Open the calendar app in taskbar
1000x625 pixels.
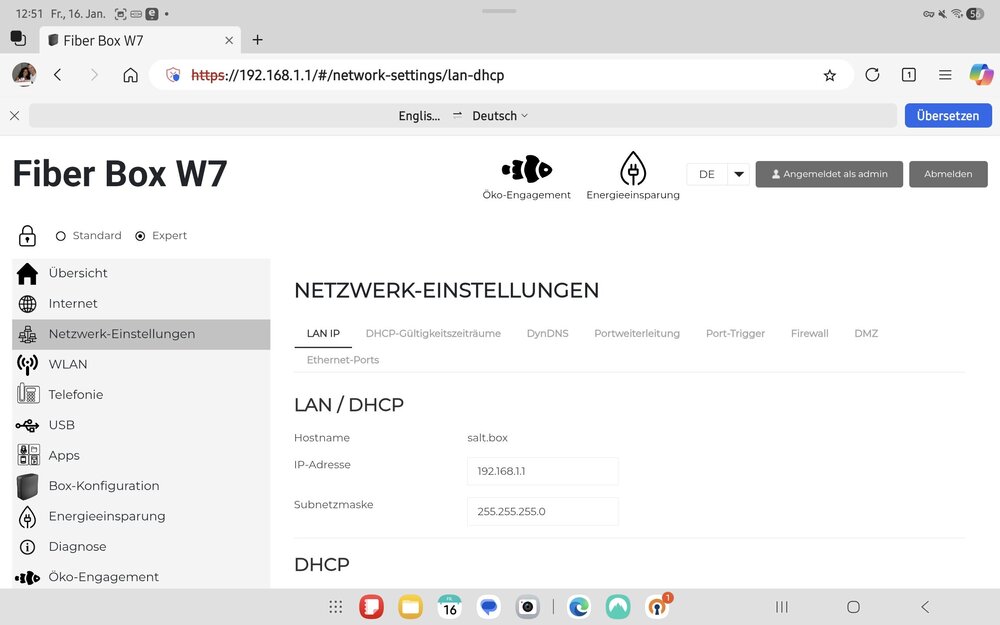pyautogui.click(x=450, y=607)
